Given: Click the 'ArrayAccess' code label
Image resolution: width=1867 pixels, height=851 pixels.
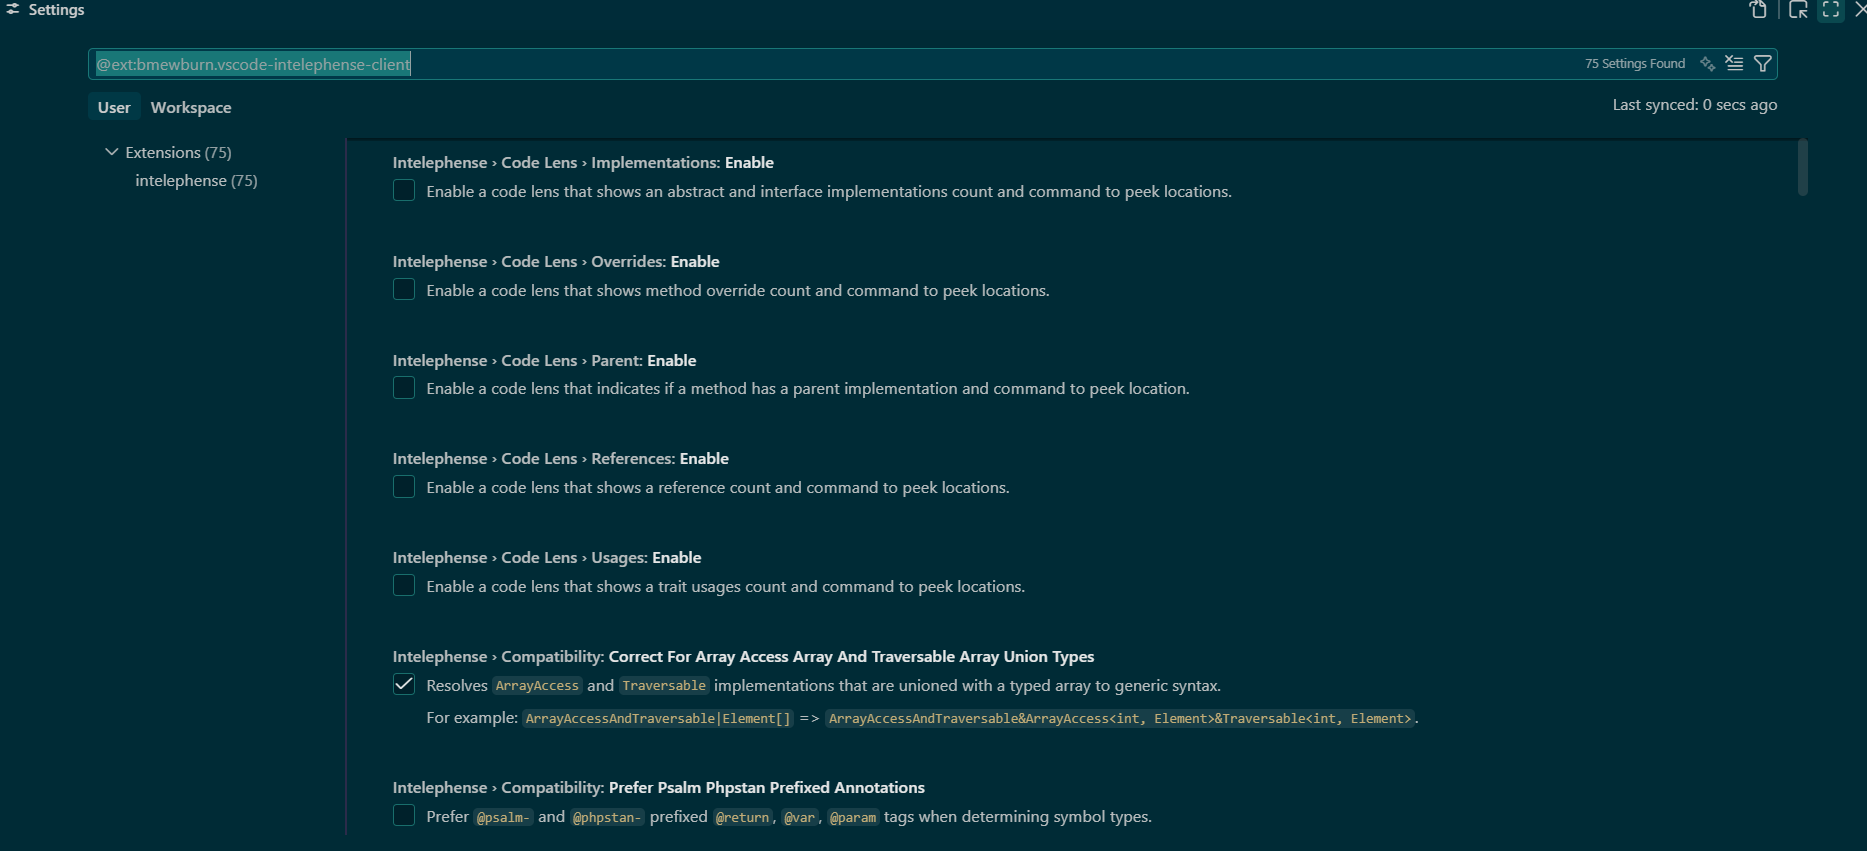Looking at the screenshot, I should click(x=537, y=686).
